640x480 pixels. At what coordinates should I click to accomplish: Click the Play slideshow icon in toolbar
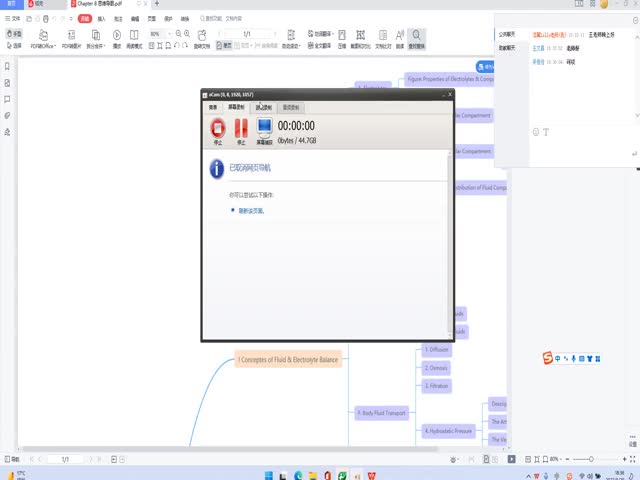coord(118,38)
